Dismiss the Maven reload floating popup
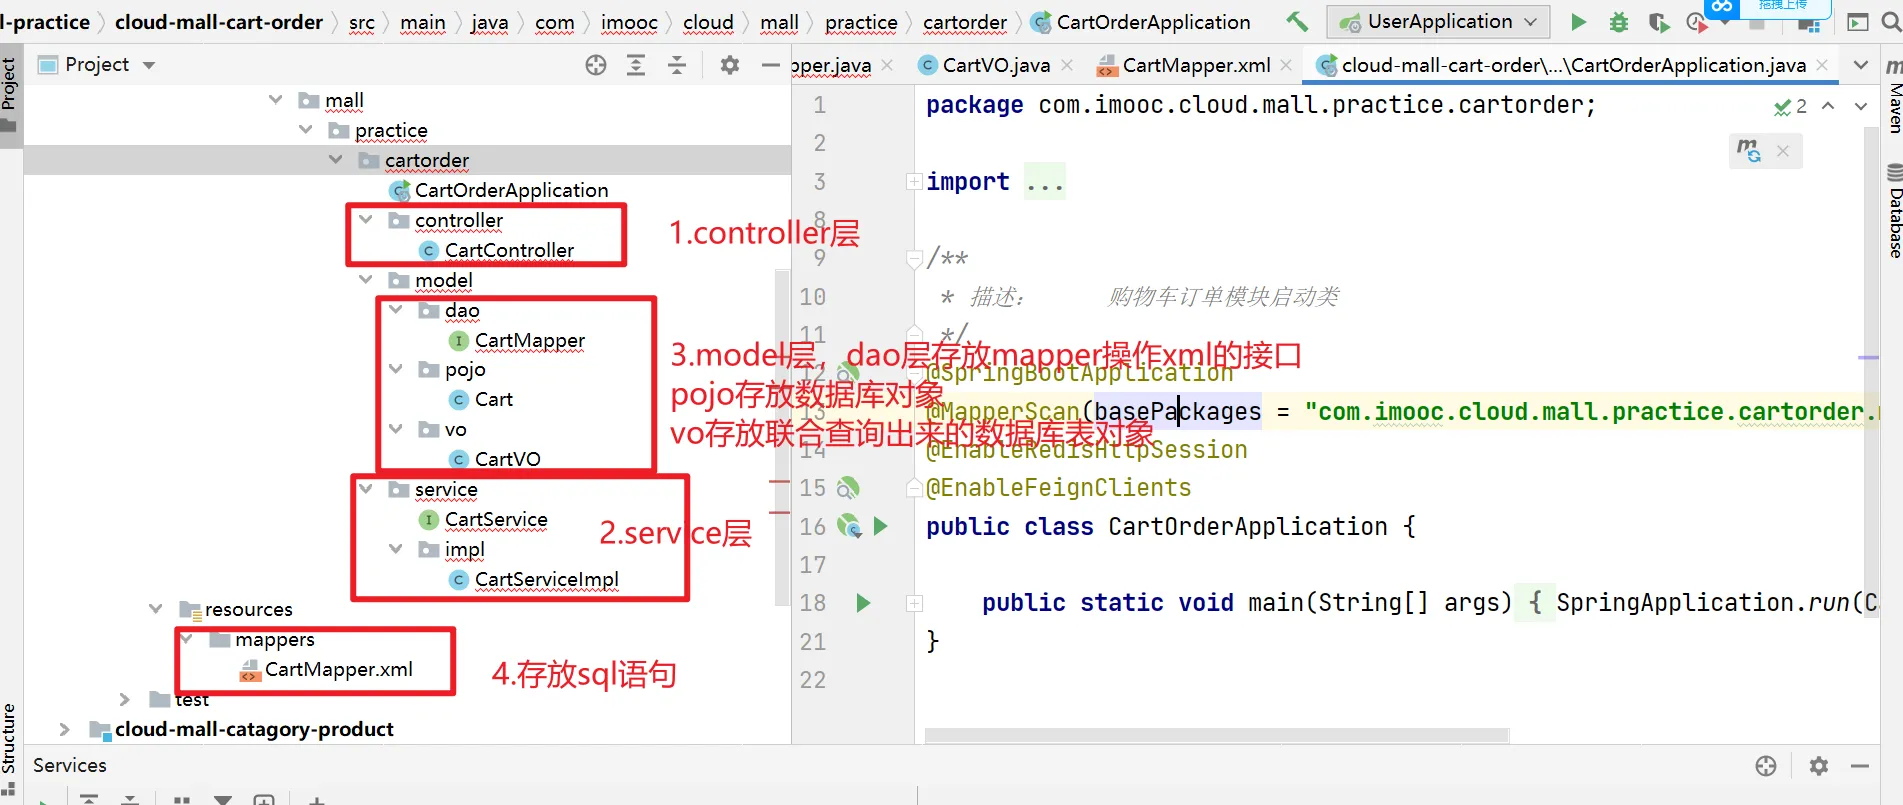 point(1783,151)
